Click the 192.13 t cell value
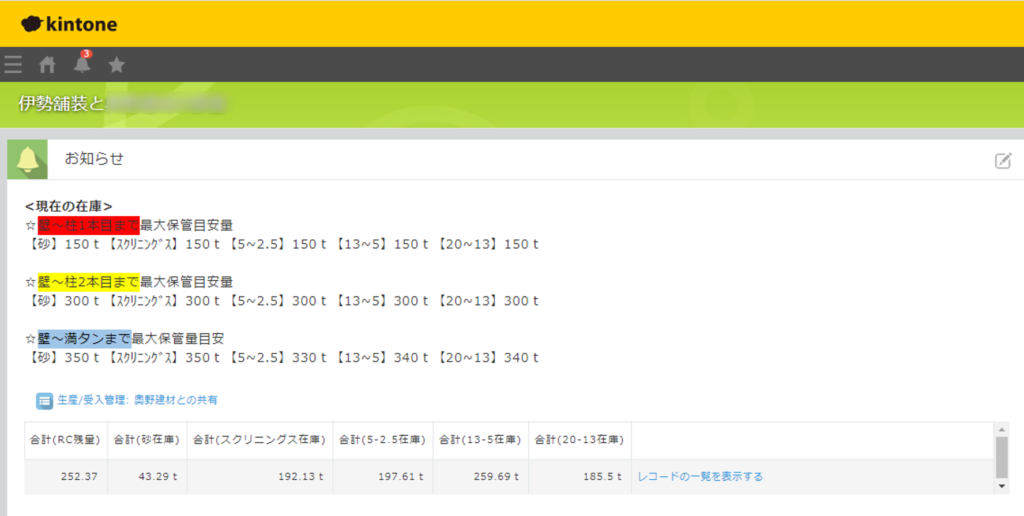 (x=300, y=476)
